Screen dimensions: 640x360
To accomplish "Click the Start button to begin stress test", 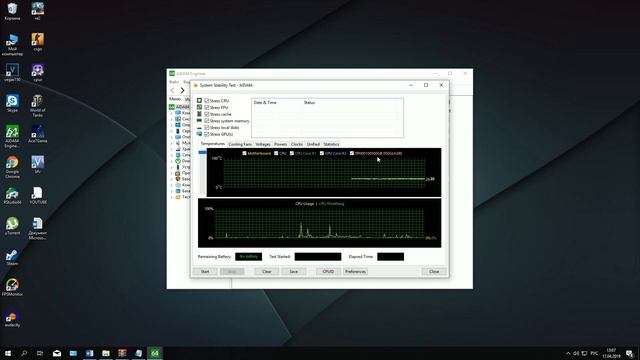I will (x=205, y=271).
